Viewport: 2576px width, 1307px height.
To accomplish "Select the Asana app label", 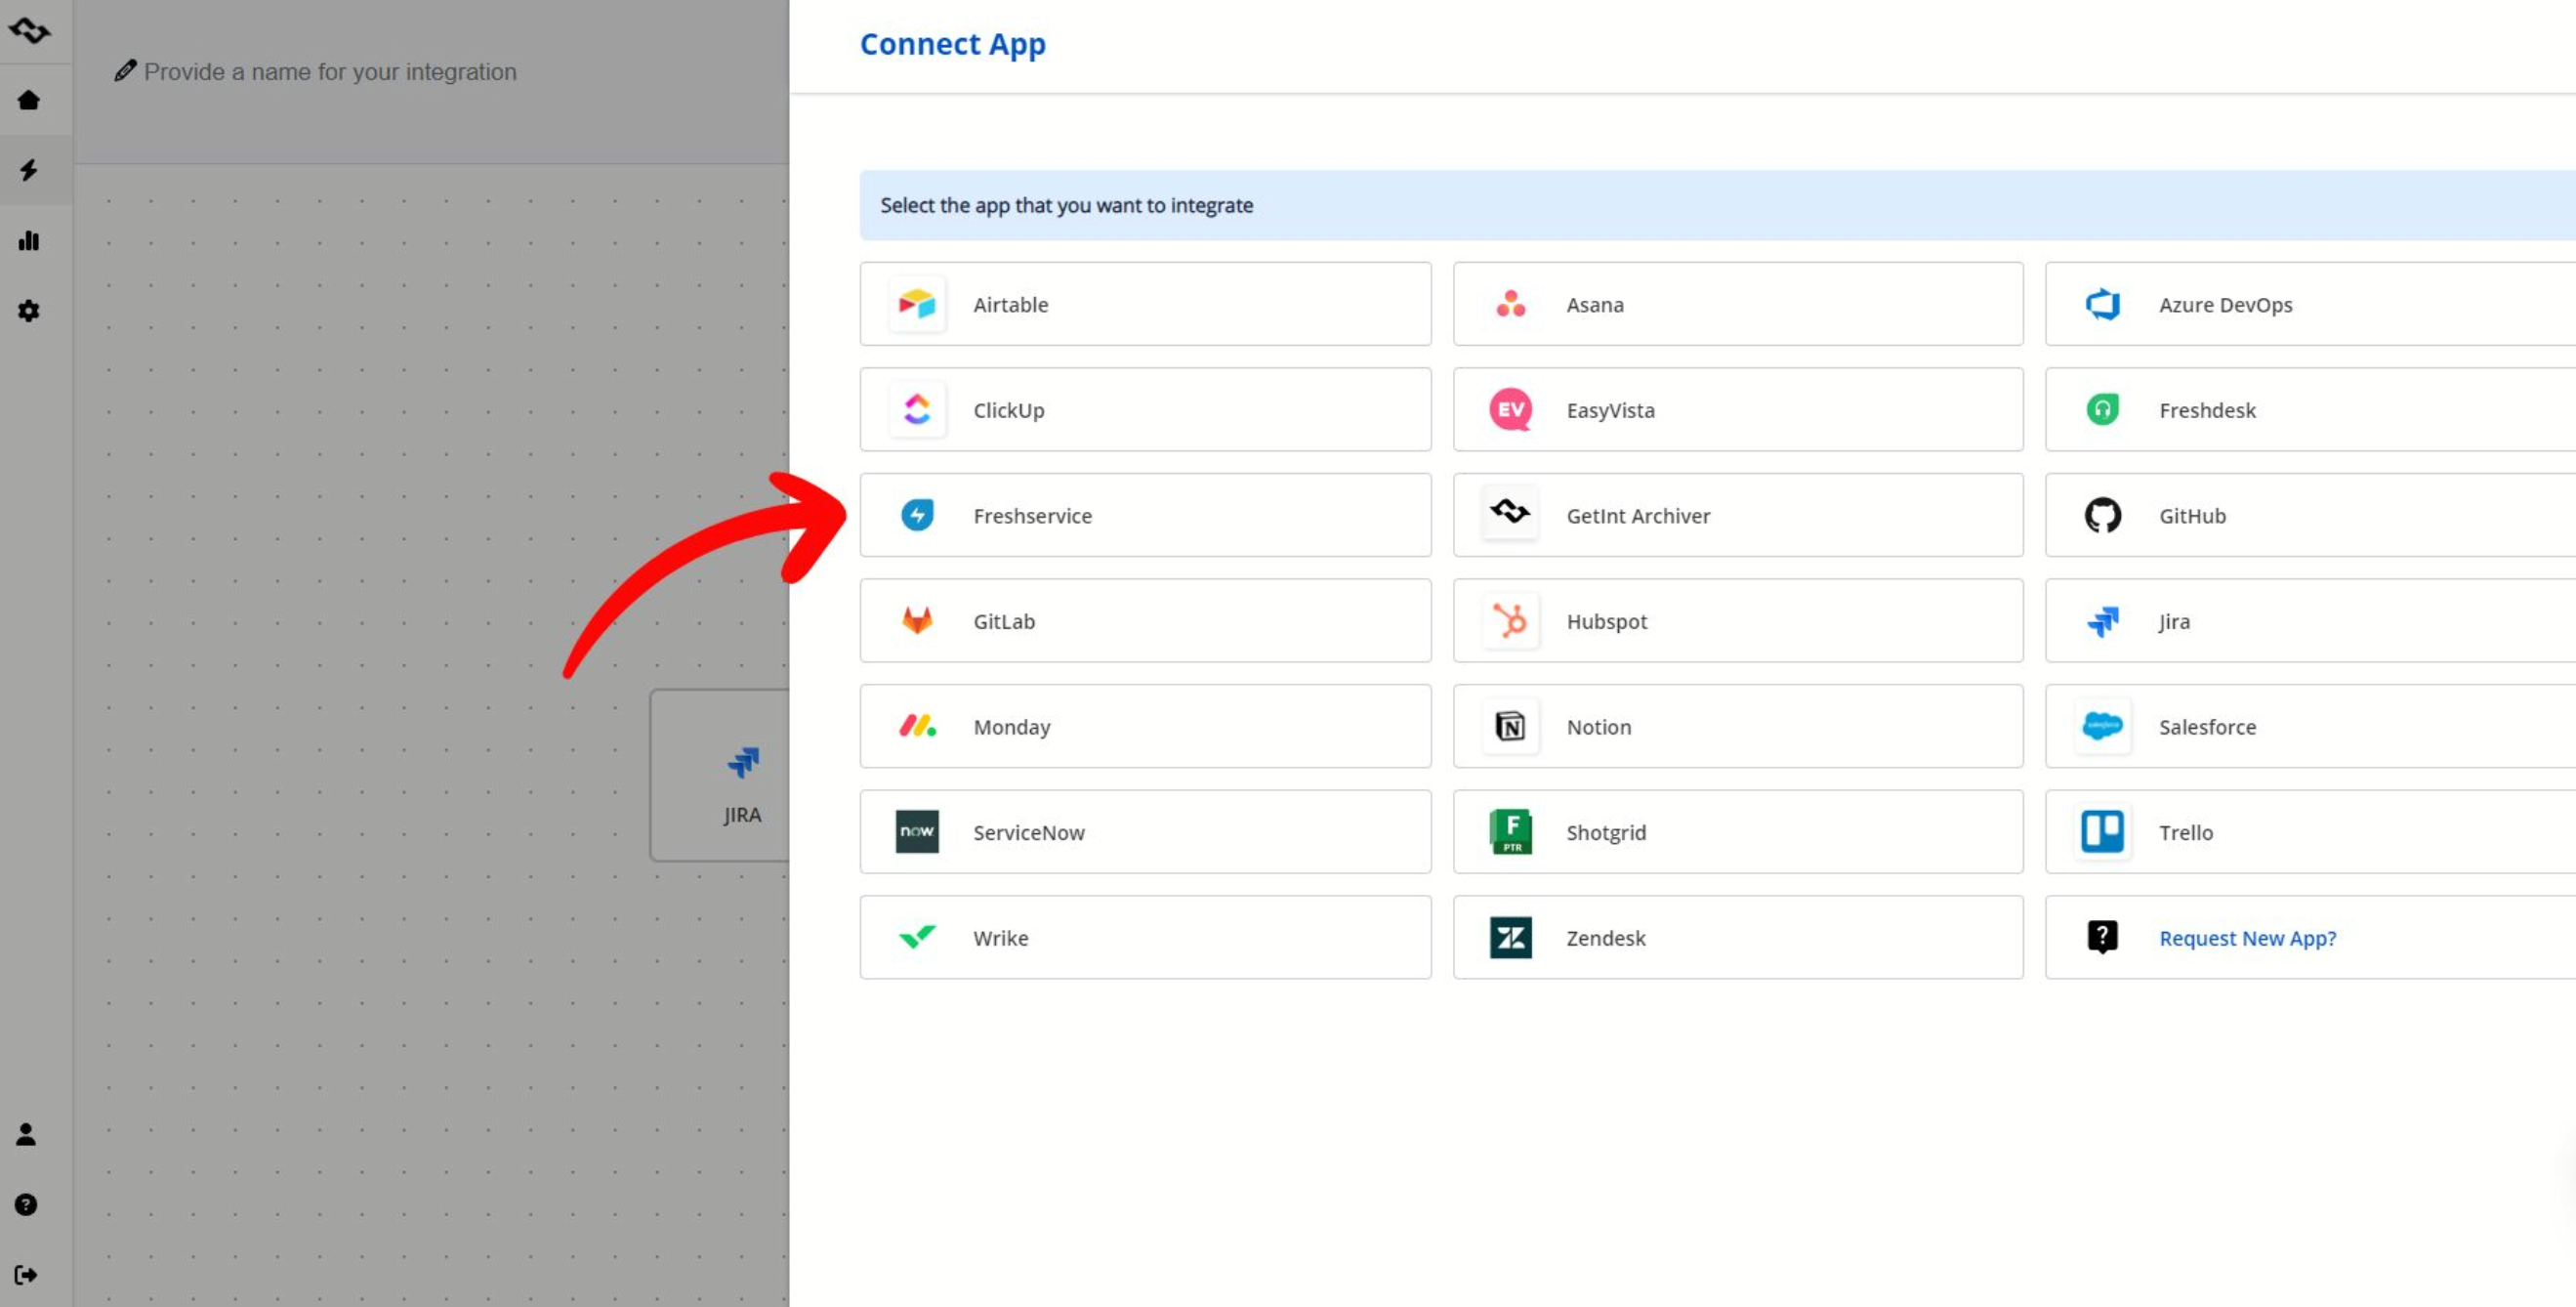I will [1595, 304].
